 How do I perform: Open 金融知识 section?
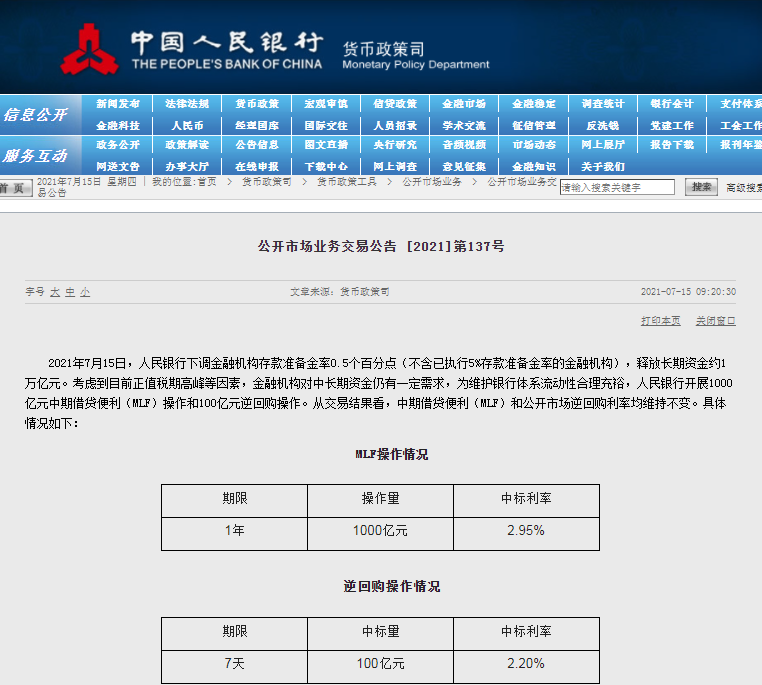[x=534, y=167]
